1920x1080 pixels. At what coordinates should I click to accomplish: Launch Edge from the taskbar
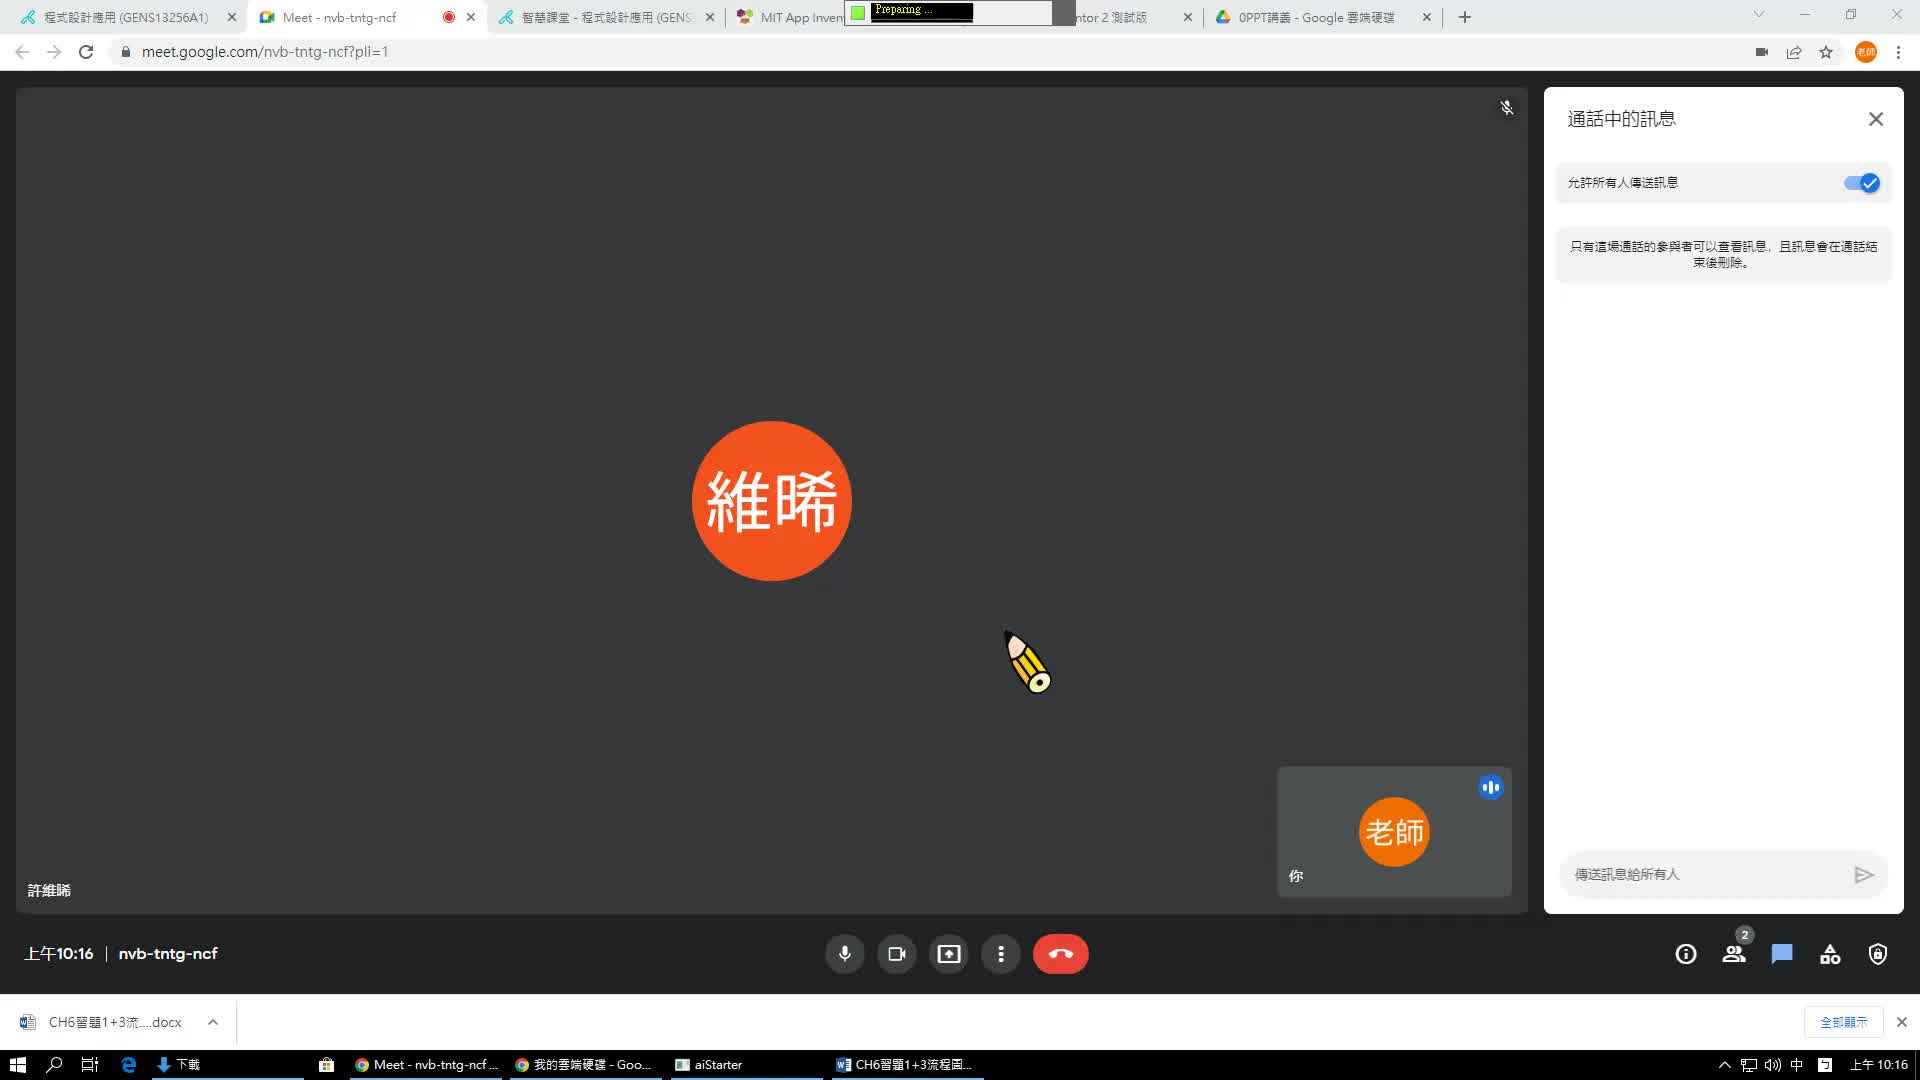(128, 1065)
